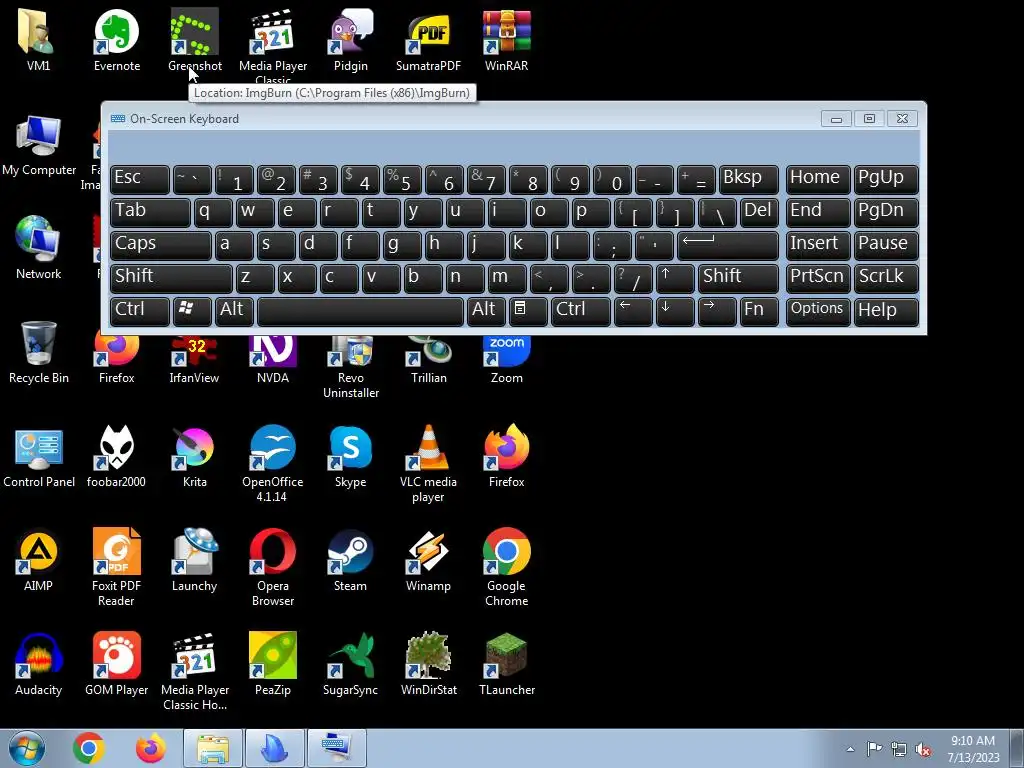The image size is (1024, 768).
Task: Click the Home key on keyboard
Action: tap(818, 179)
